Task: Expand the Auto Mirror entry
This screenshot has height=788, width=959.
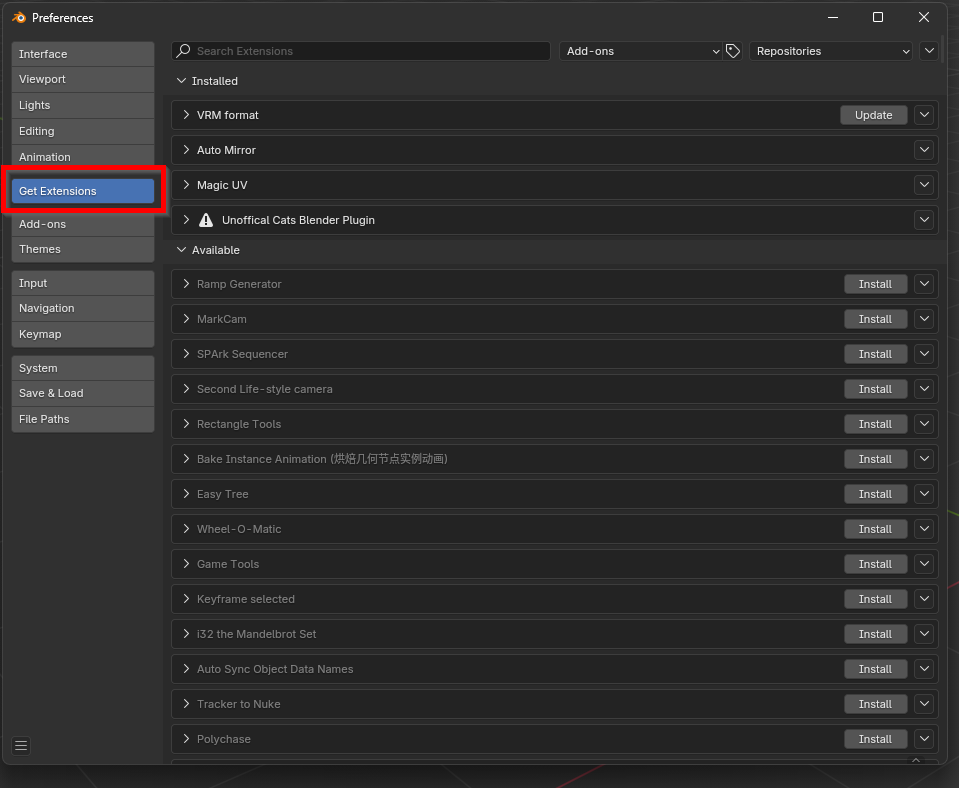Action: coord(186,150)
